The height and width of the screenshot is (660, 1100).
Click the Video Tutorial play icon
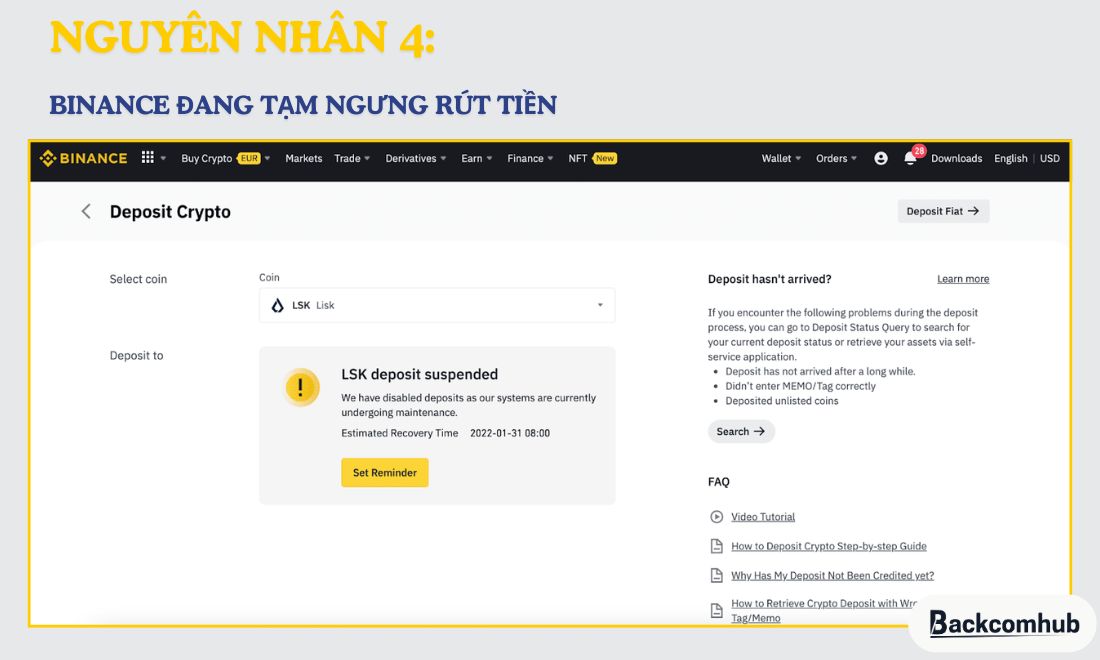716,517
